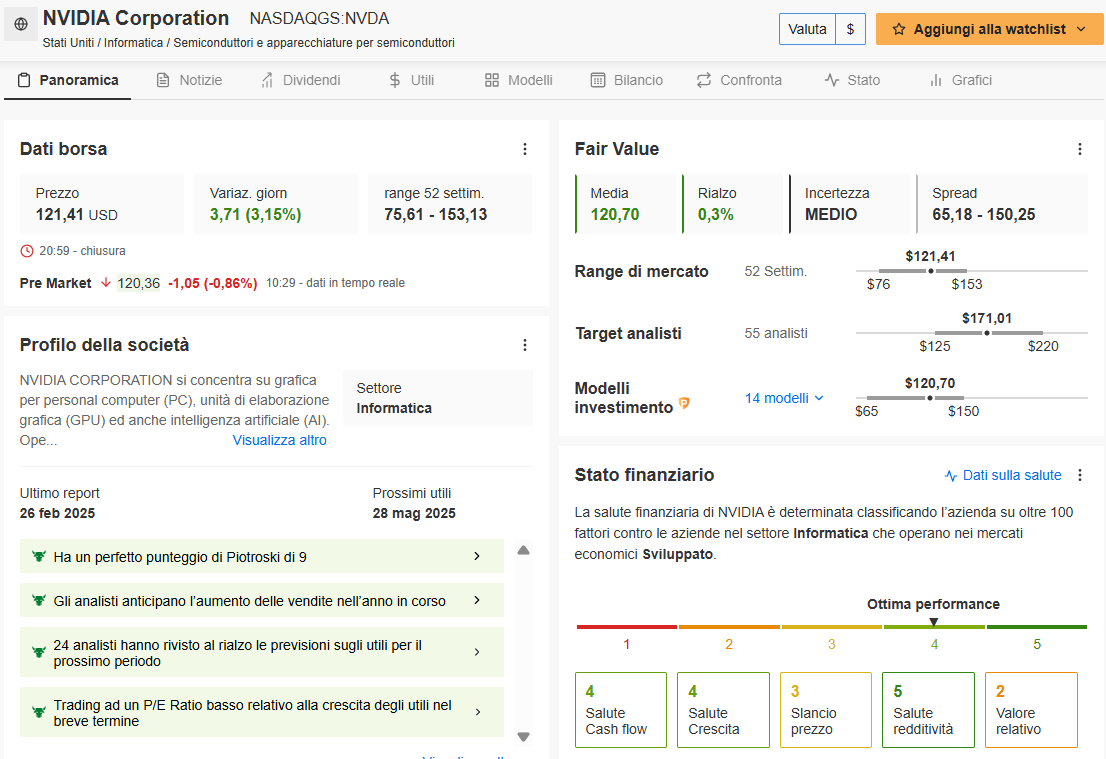This screenshot has height=759, width=1106.
Task: Click the NASDAQGS:NVDA ticker text
Action: pos(320,18)
